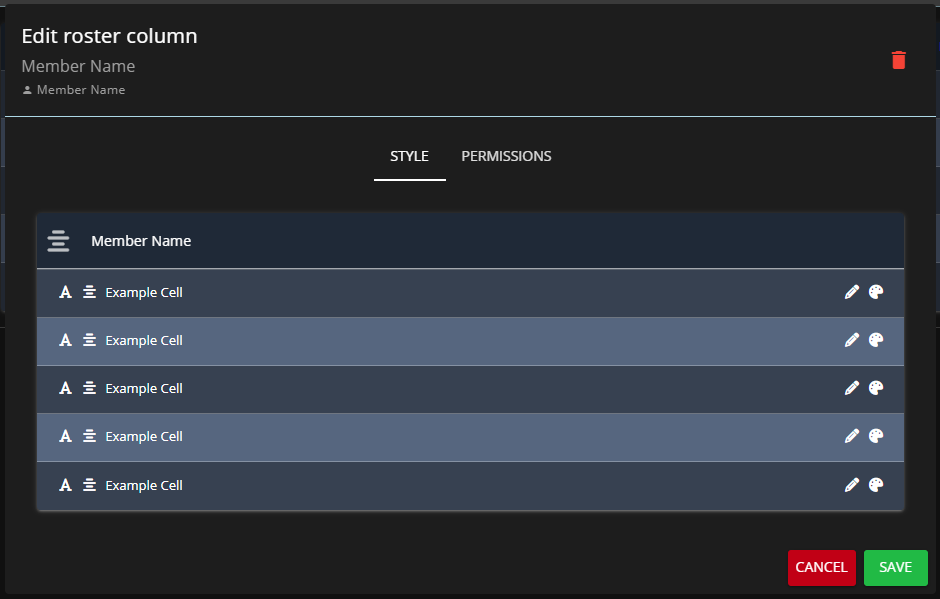Click the font icon in second Example Cell row

65,340
